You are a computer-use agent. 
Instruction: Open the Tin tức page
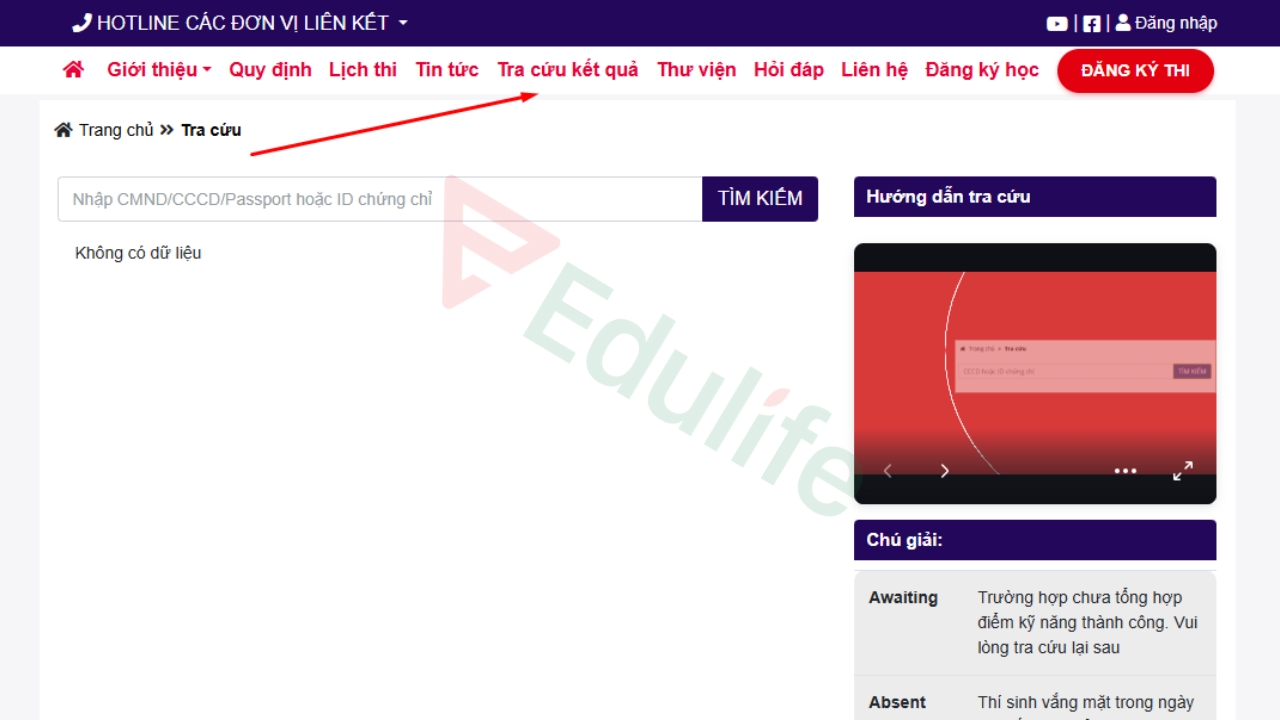click(447, 70)
